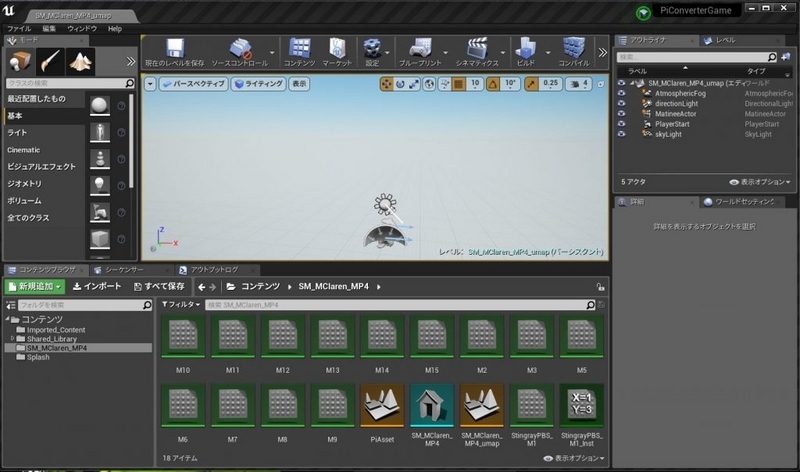Viewport: 800px width, 472px height.
Task: Expand Shared_Library folder in tree
Action: (x=12, y=338)
